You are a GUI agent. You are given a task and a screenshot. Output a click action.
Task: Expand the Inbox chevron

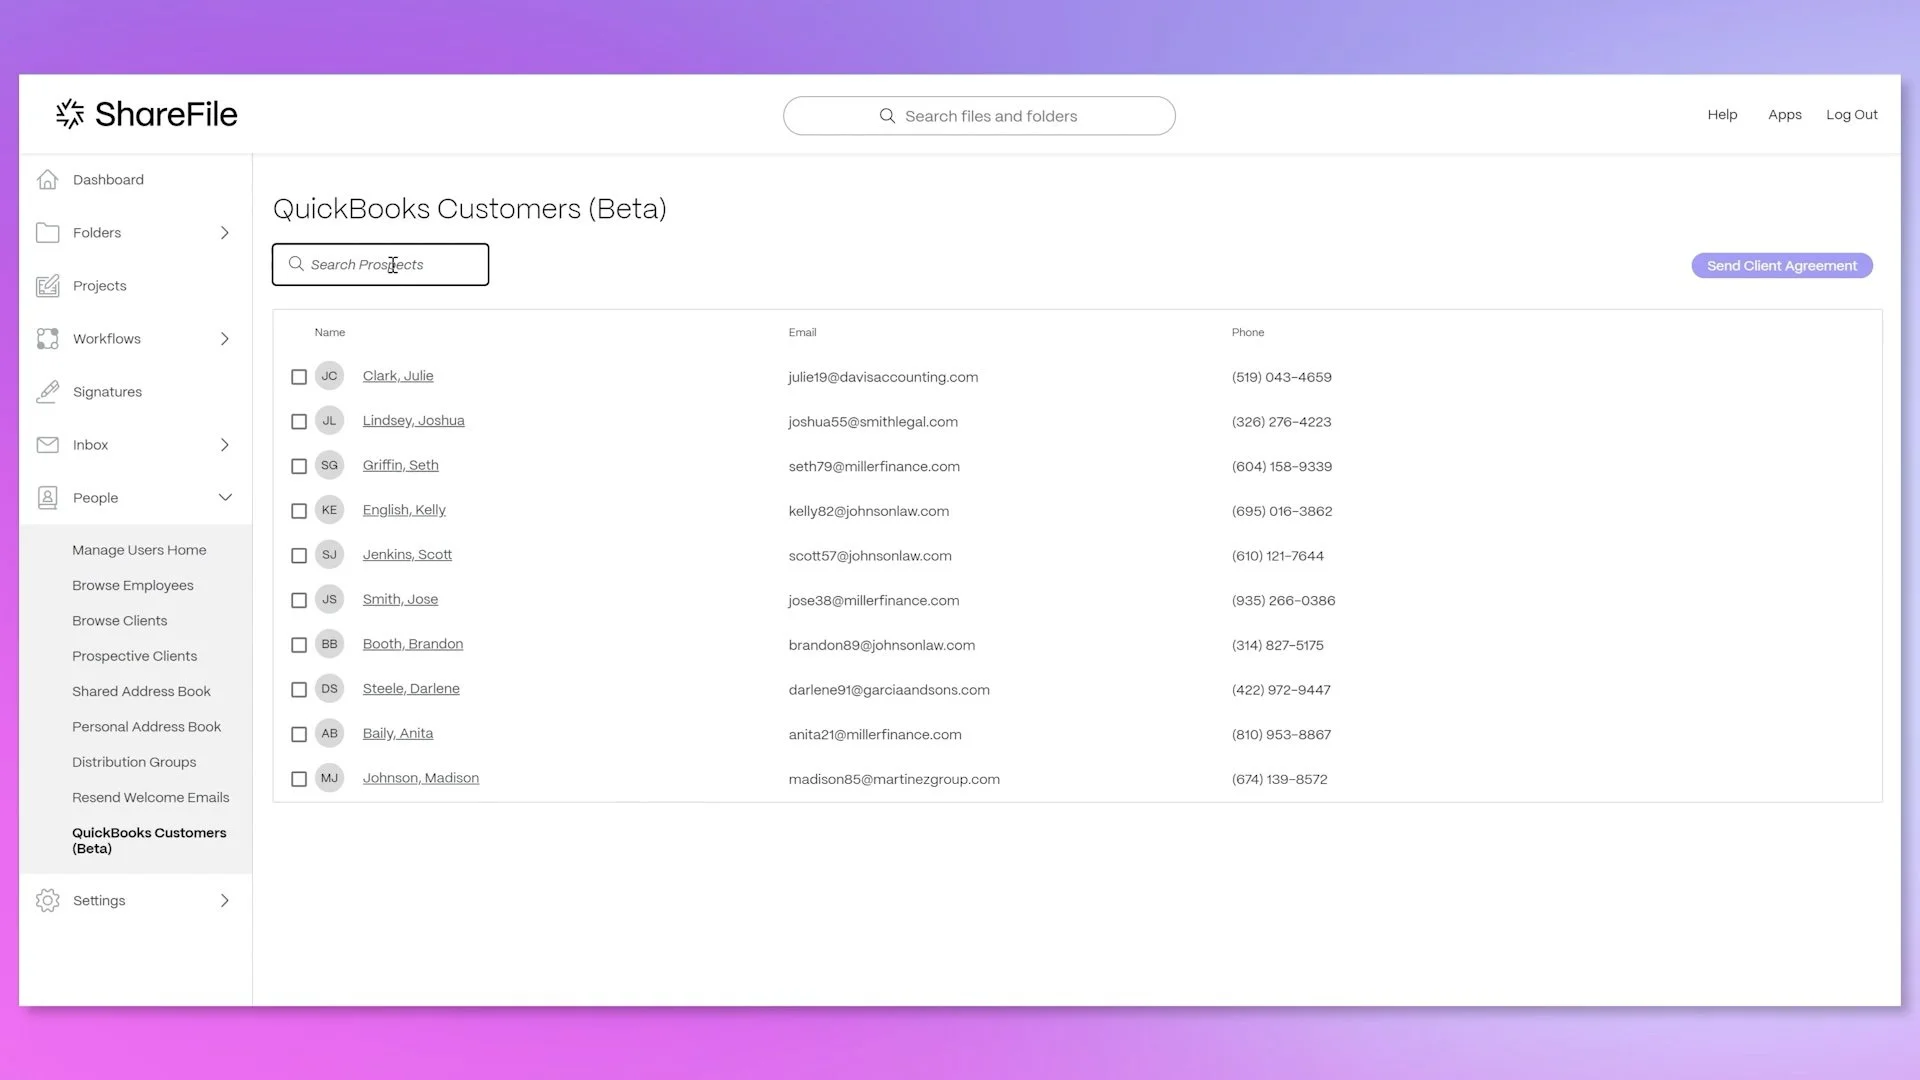click(x=225, y=445)
